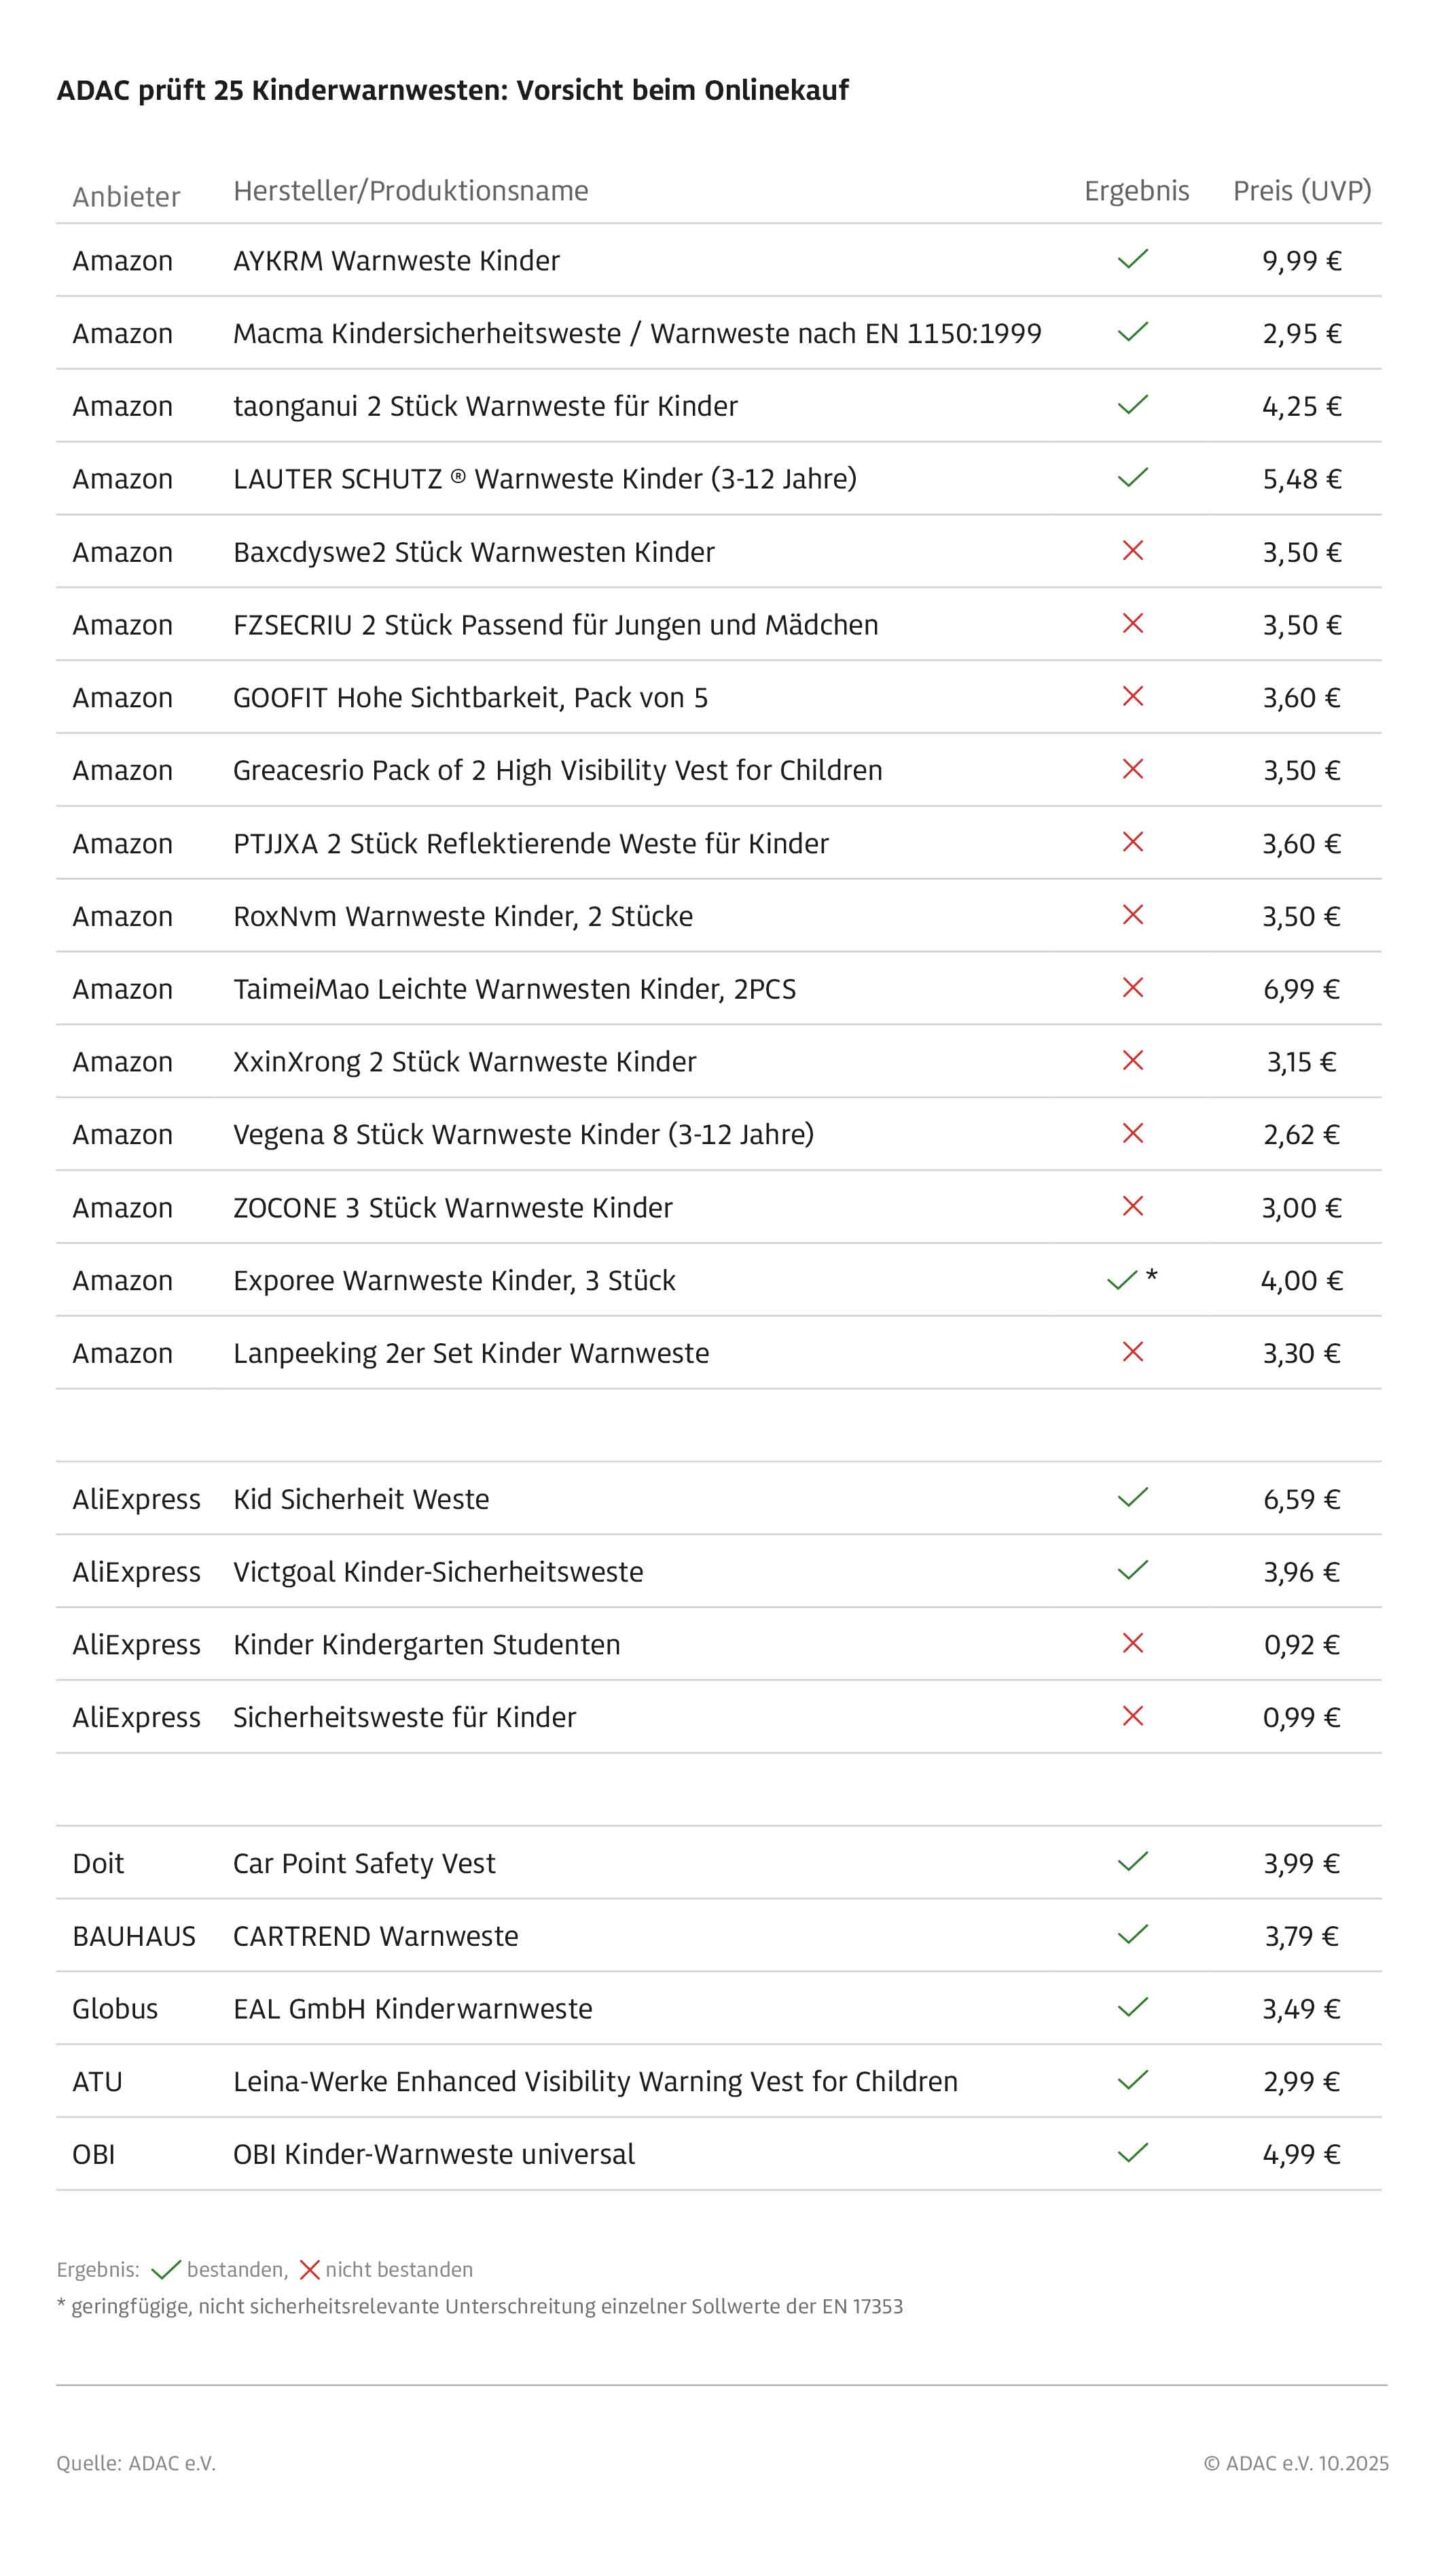Click the red X for Kinder Kindergarten Studenten
This screenshot has height=2560, width=1444.
[x=1132, y=1643]
